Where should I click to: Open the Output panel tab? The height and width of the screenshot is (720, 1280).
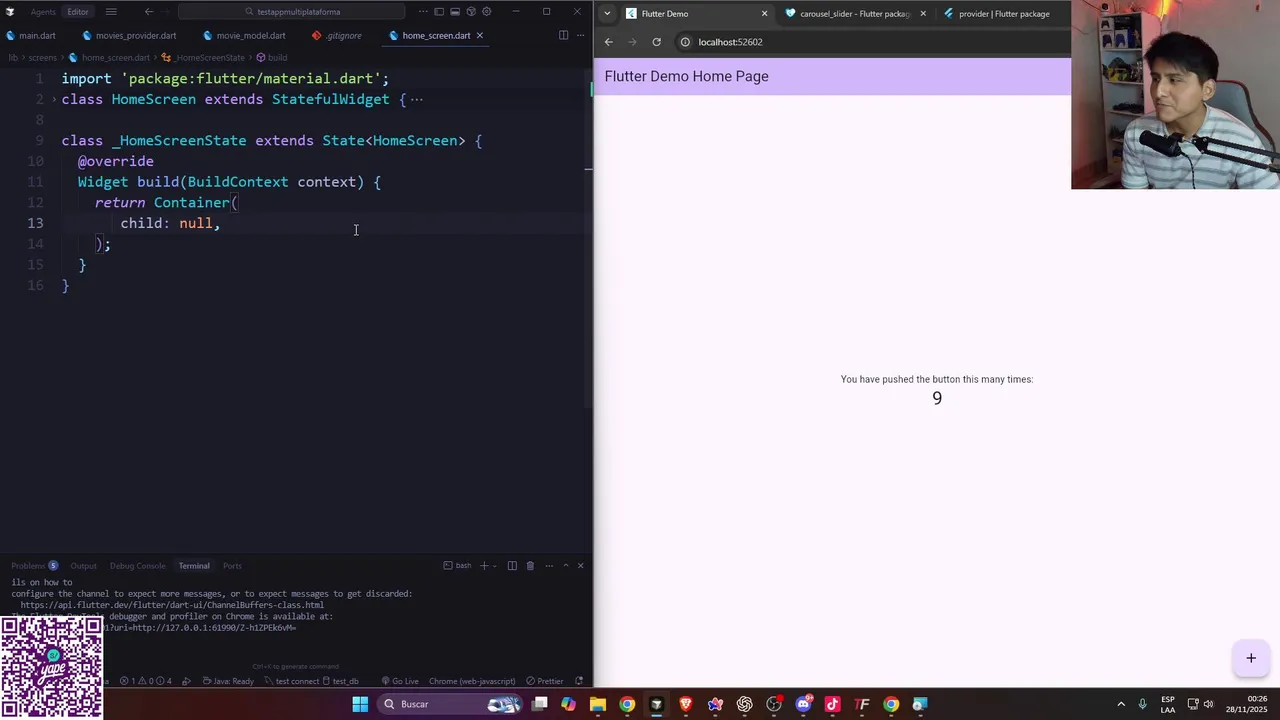click(x=83, y=566)
